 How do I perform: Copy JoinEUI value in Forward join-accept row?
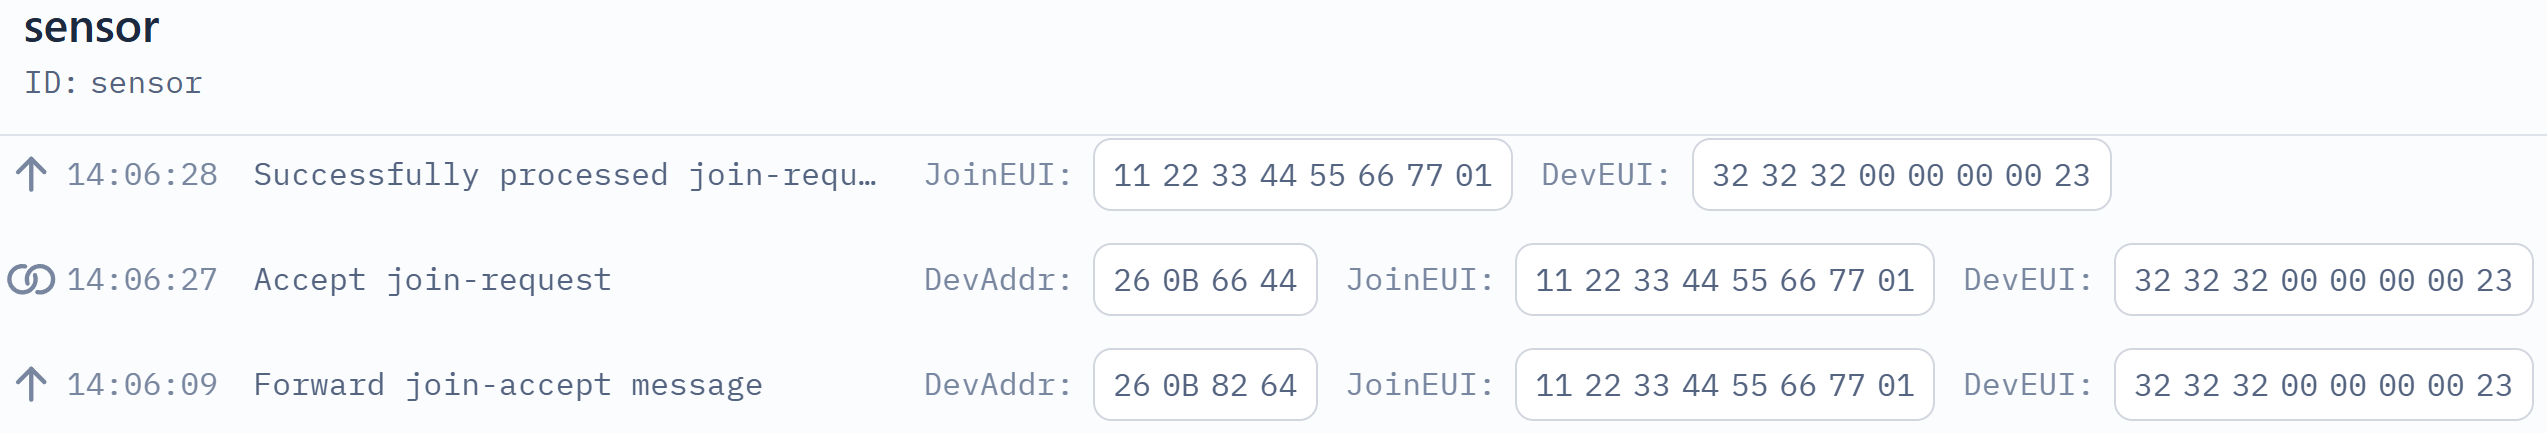coord(1724,385)
